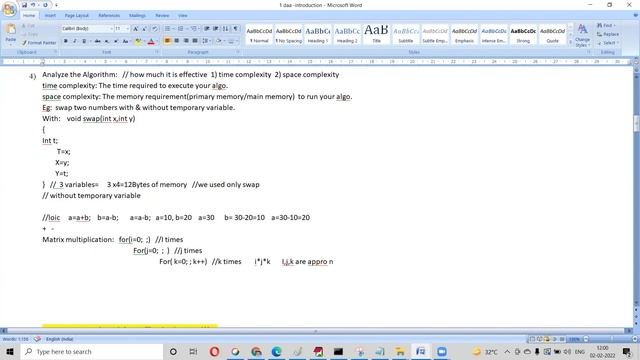This screenshot has width=640, height=360.
Task: Open Change Case options
Action: click(126, 41)
